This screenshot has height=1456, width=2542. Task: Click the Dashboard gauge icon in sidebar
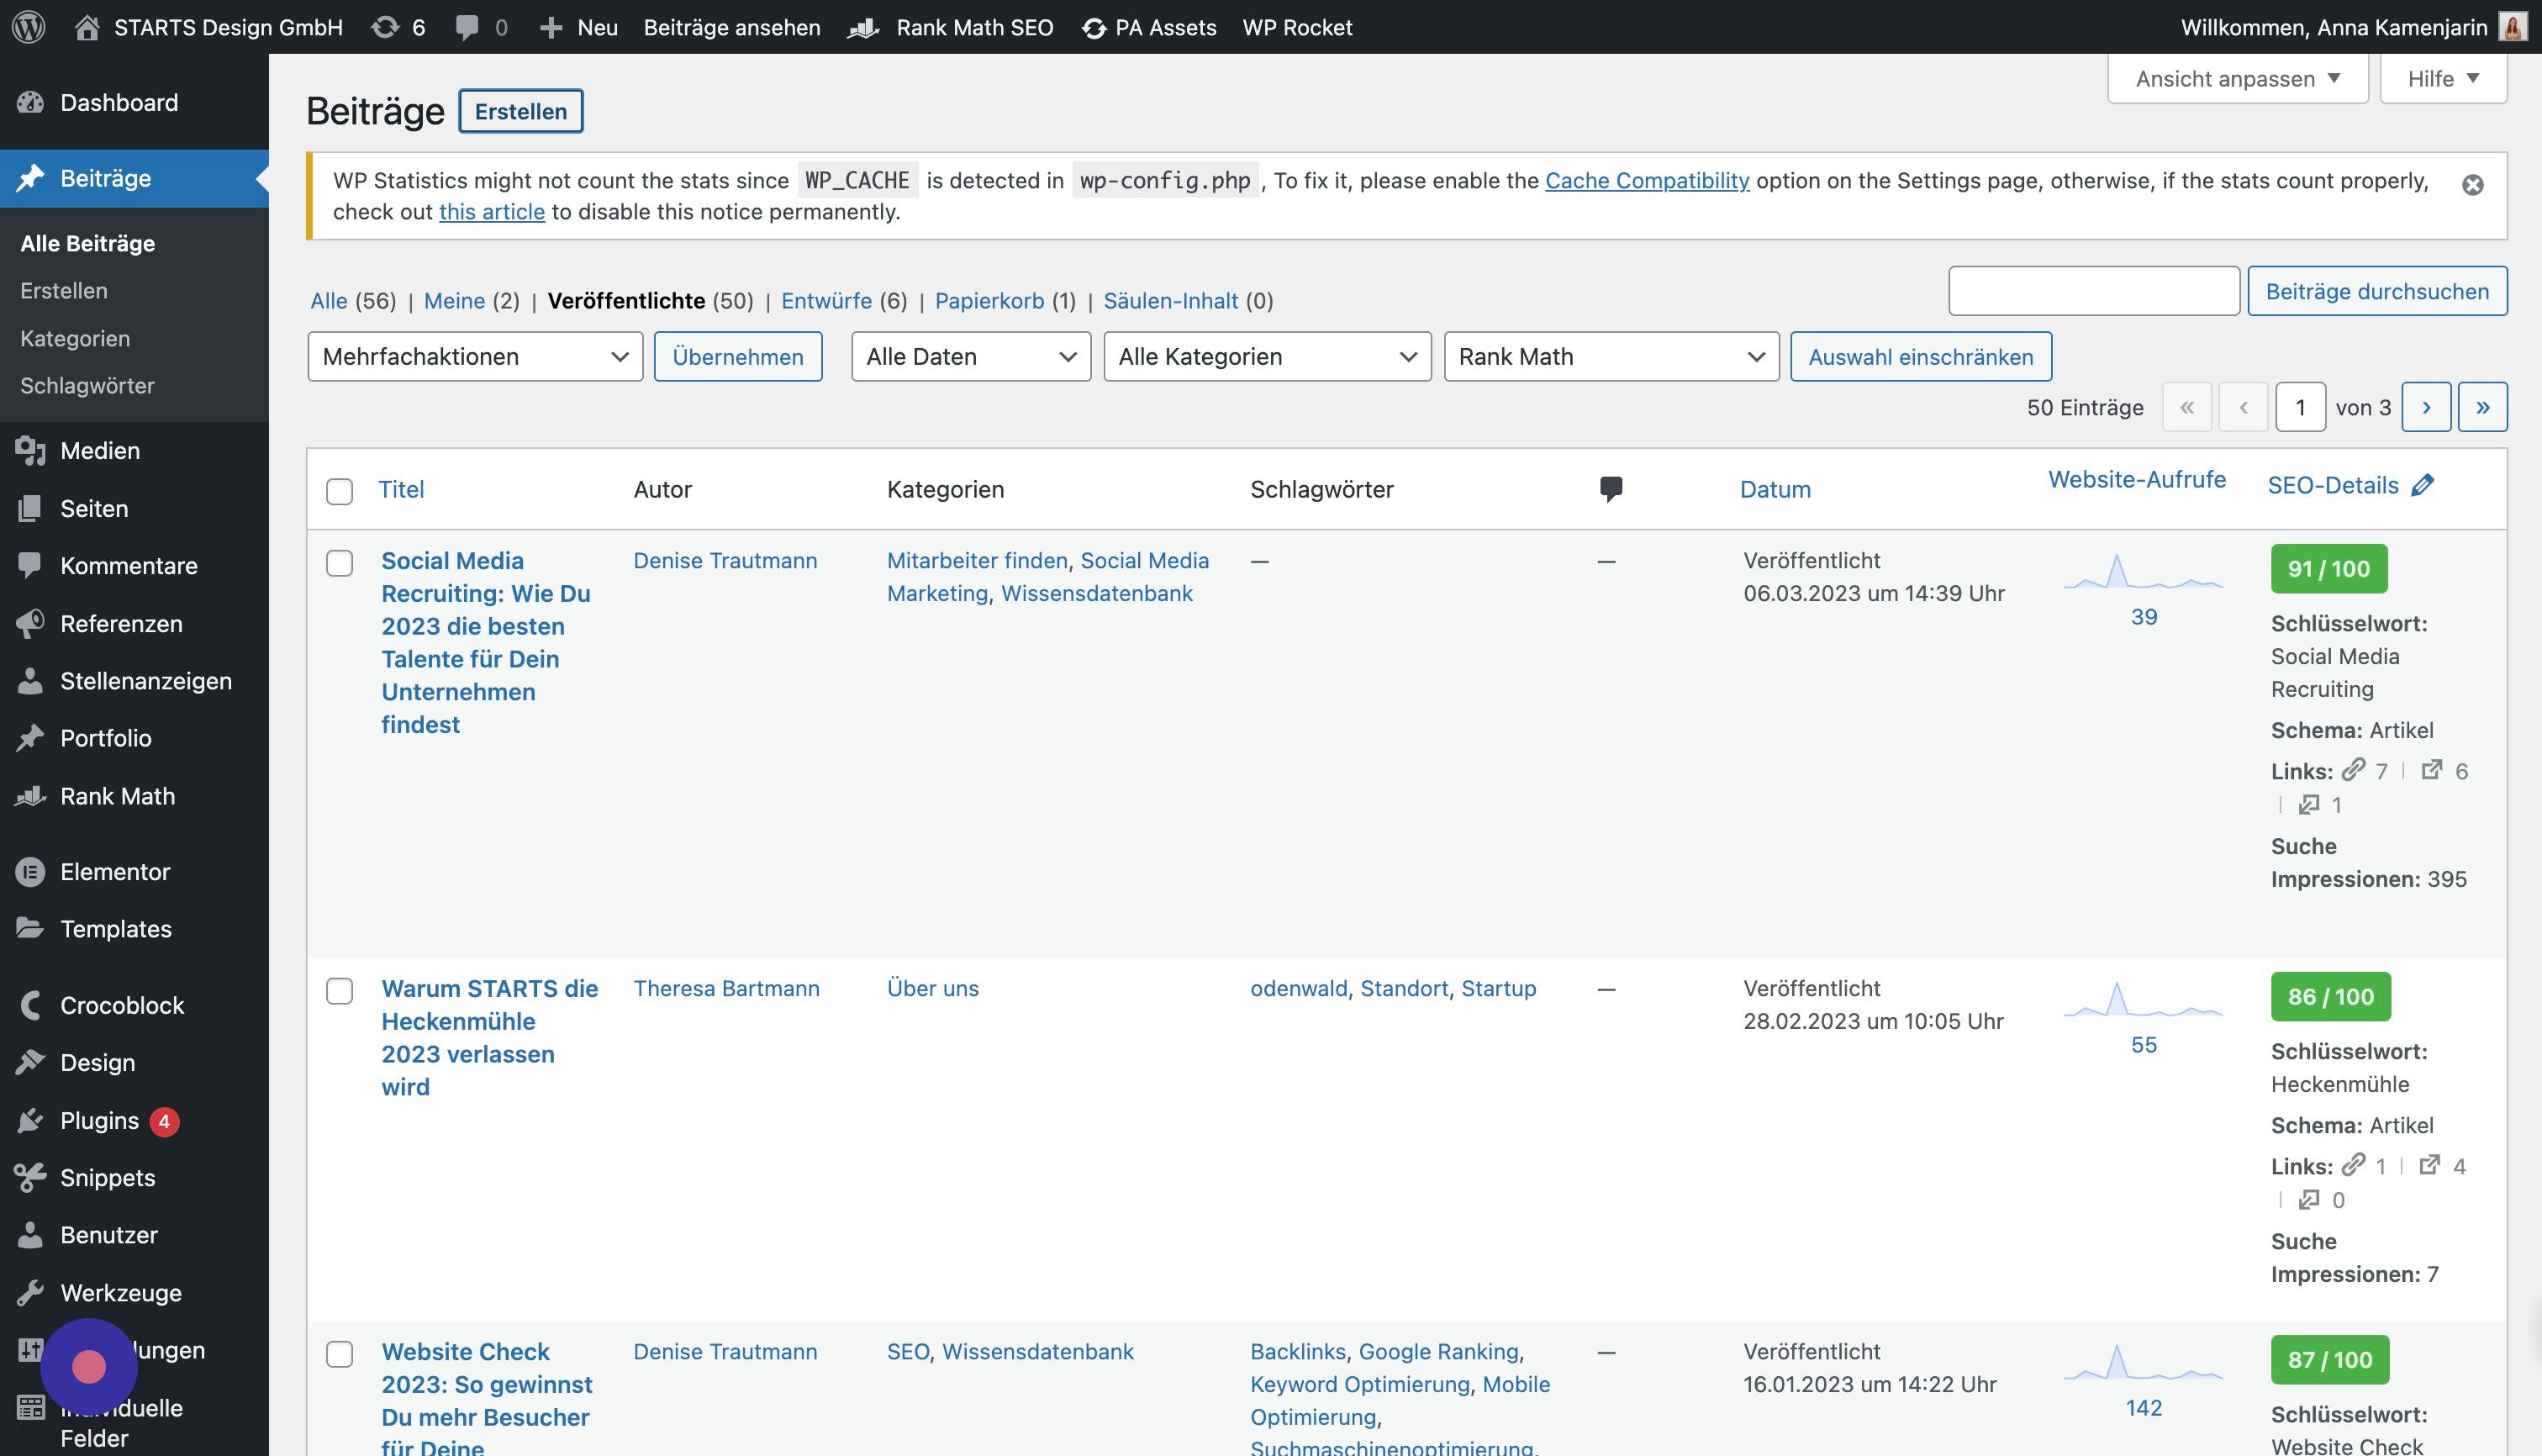point(31,102)
